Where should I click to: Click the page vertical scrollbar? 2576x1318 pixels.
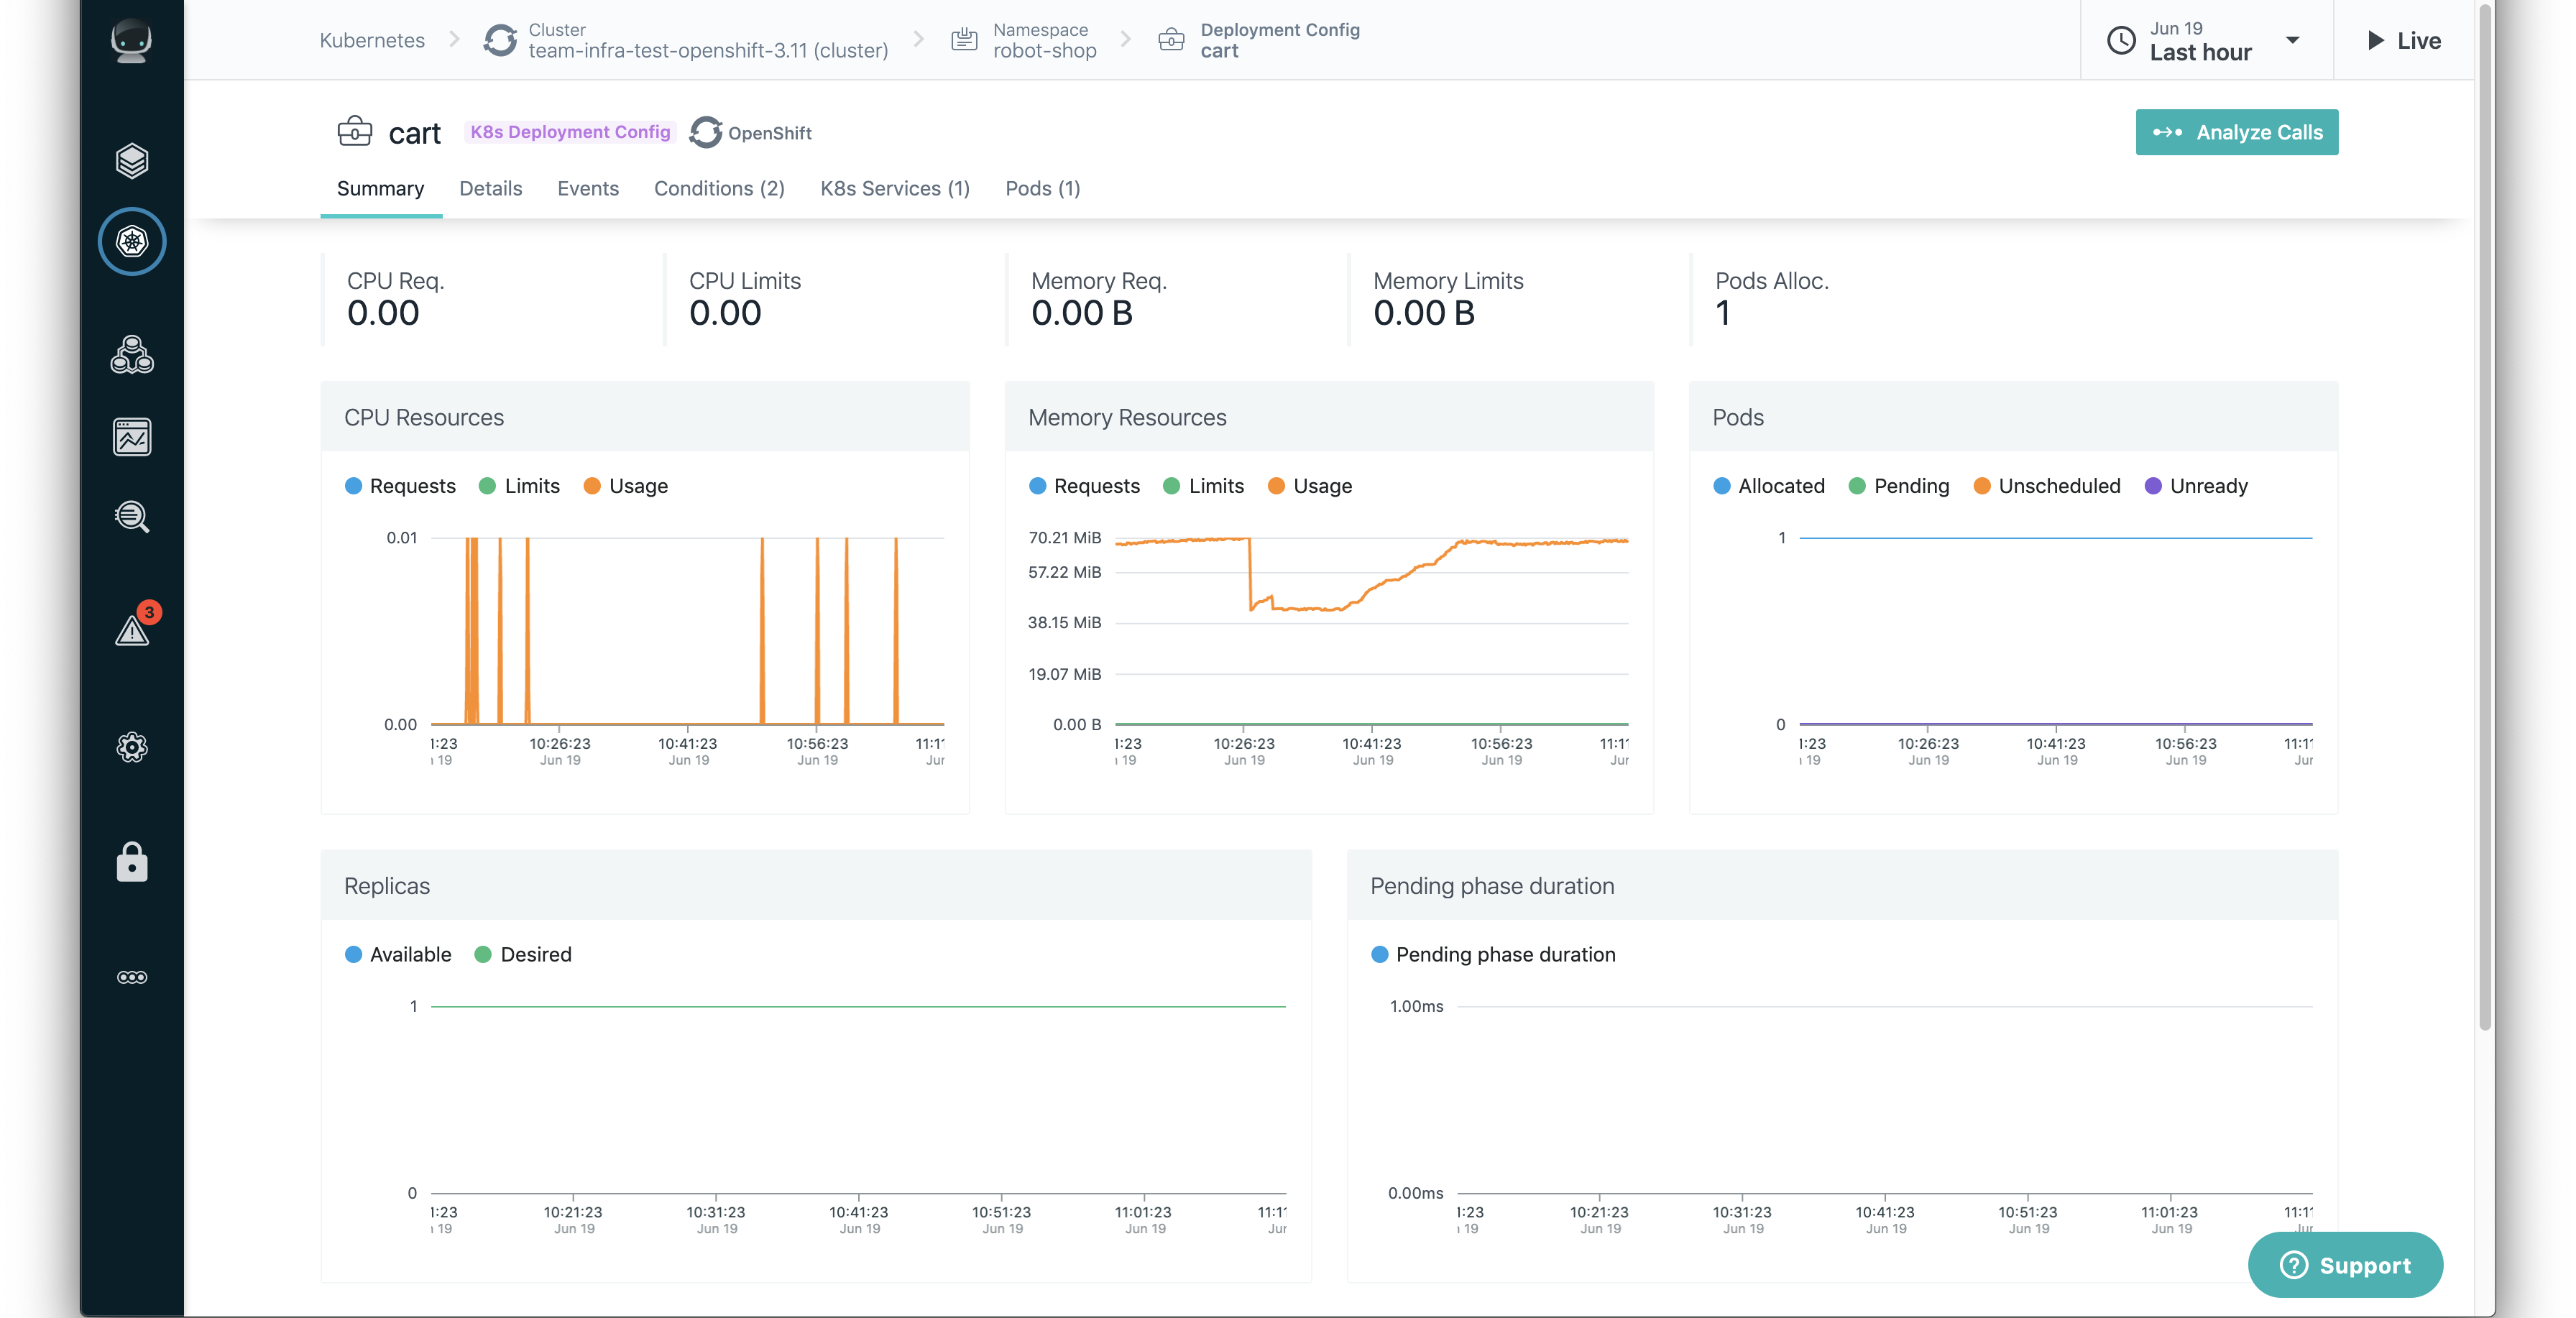tap(2485, 515)
